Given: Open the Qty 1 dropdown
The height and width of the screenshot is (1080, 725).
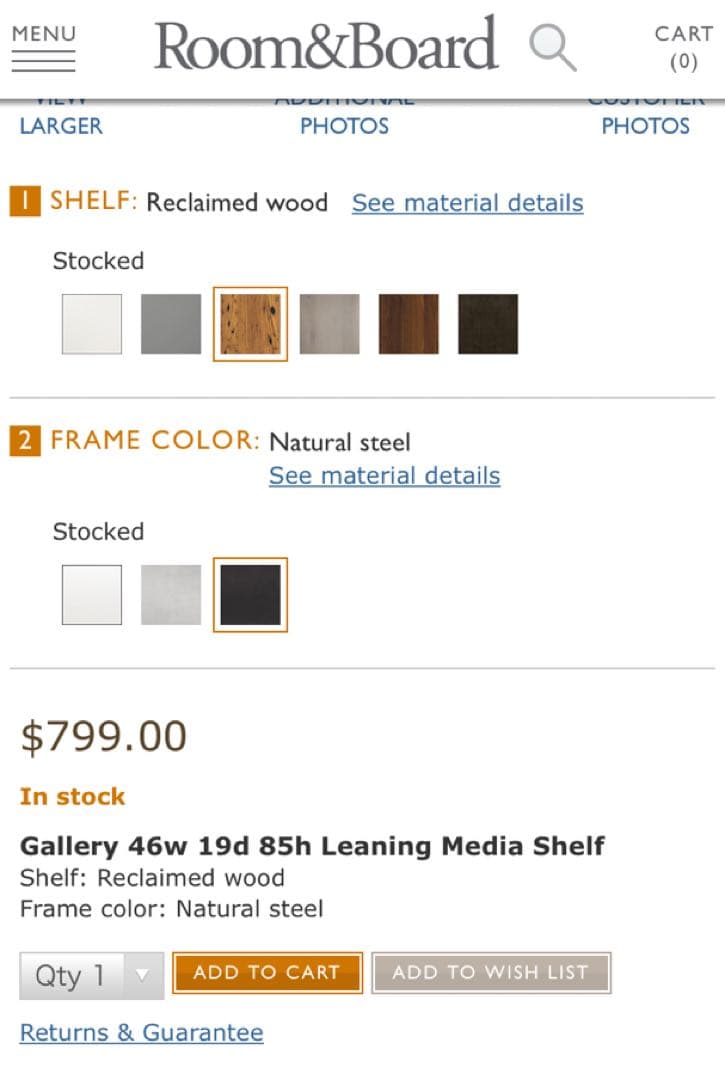Looking at the screenshot, I should (91, 975).
